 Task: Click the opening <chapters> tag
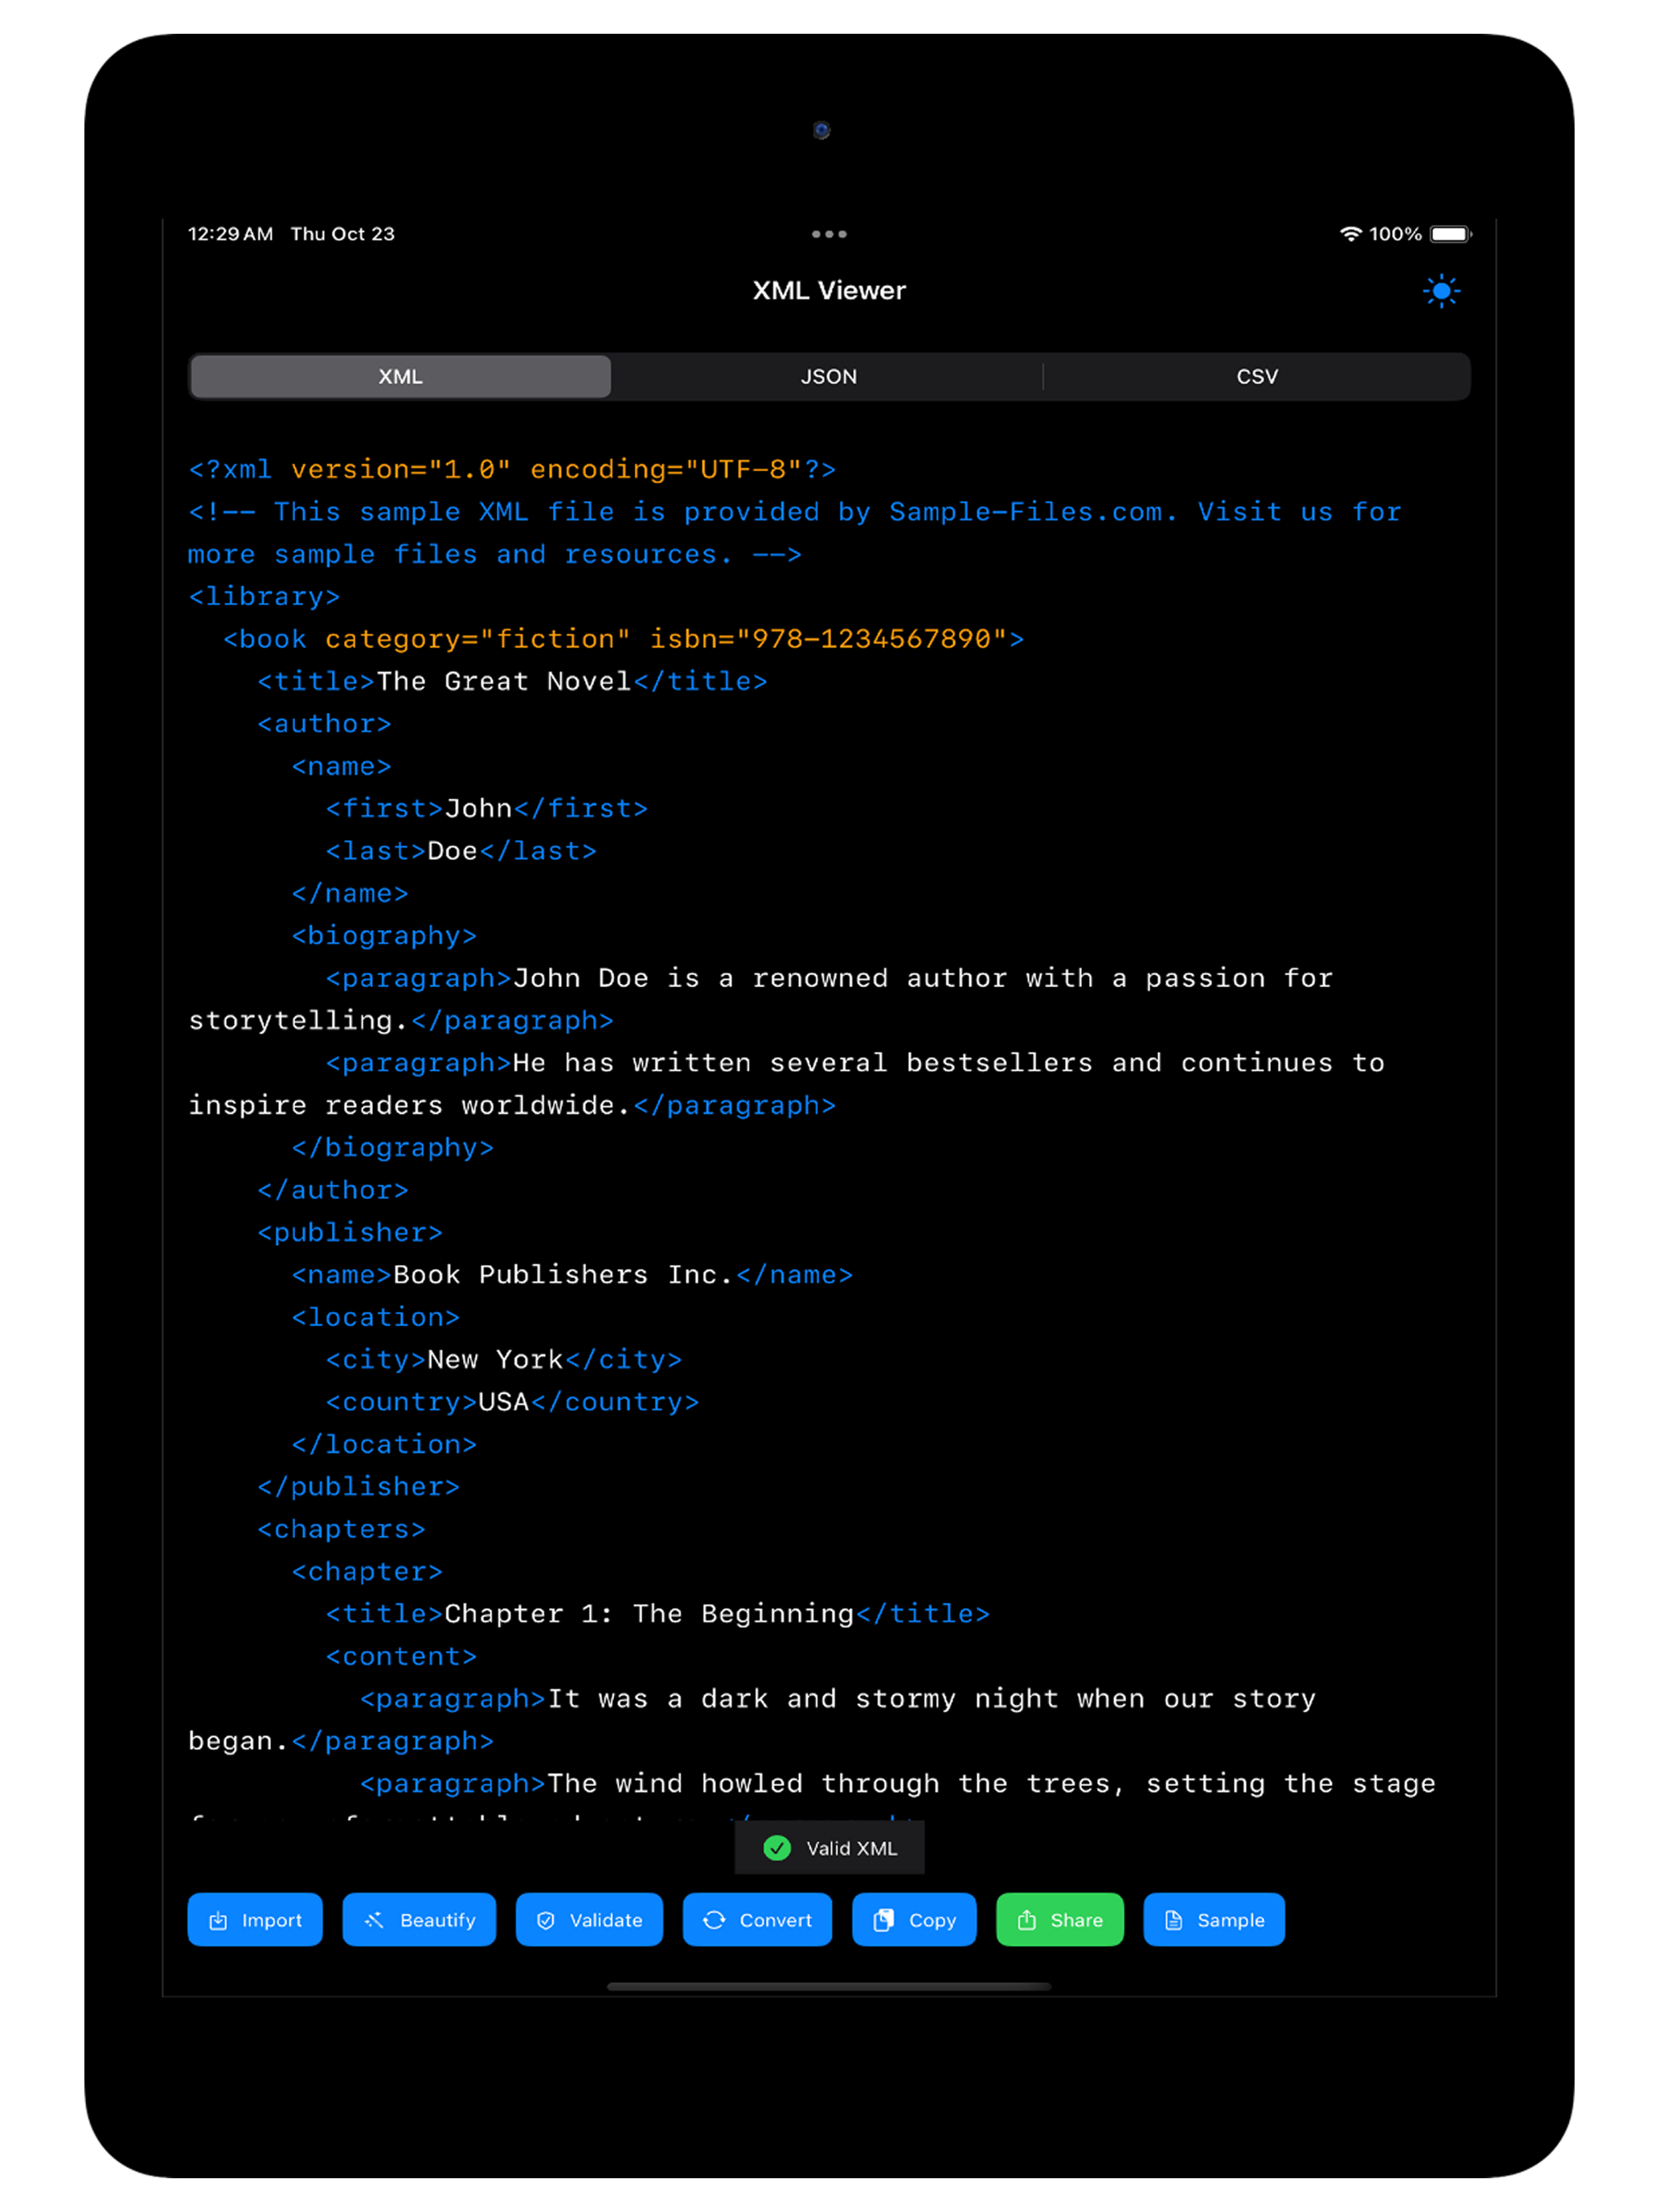(341, 1529)
